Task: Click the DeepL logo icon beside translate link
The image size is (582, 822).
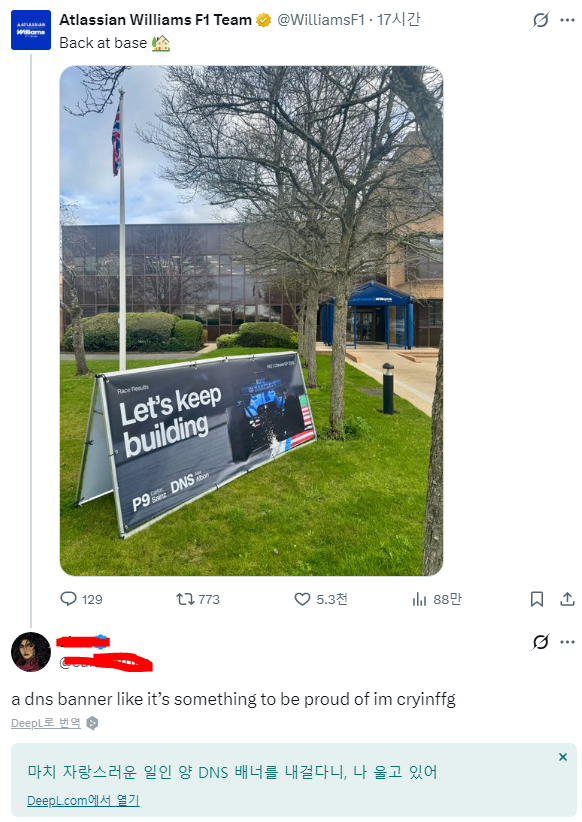Action: (92, 723)
